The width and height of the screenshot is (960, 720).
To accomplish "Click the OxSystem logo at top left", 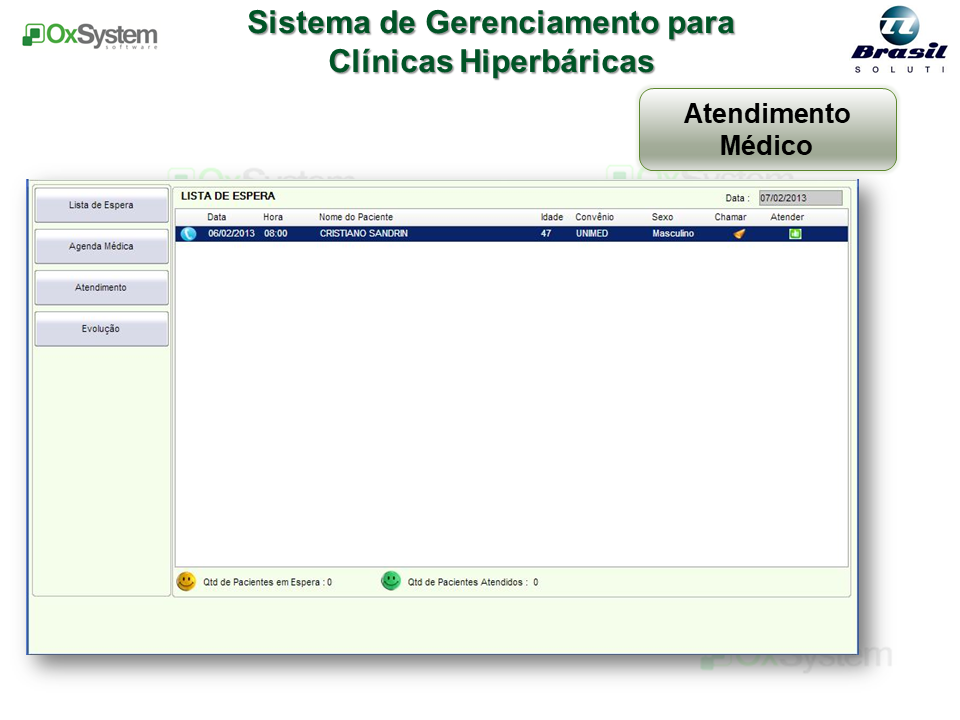I will point(90,36).
